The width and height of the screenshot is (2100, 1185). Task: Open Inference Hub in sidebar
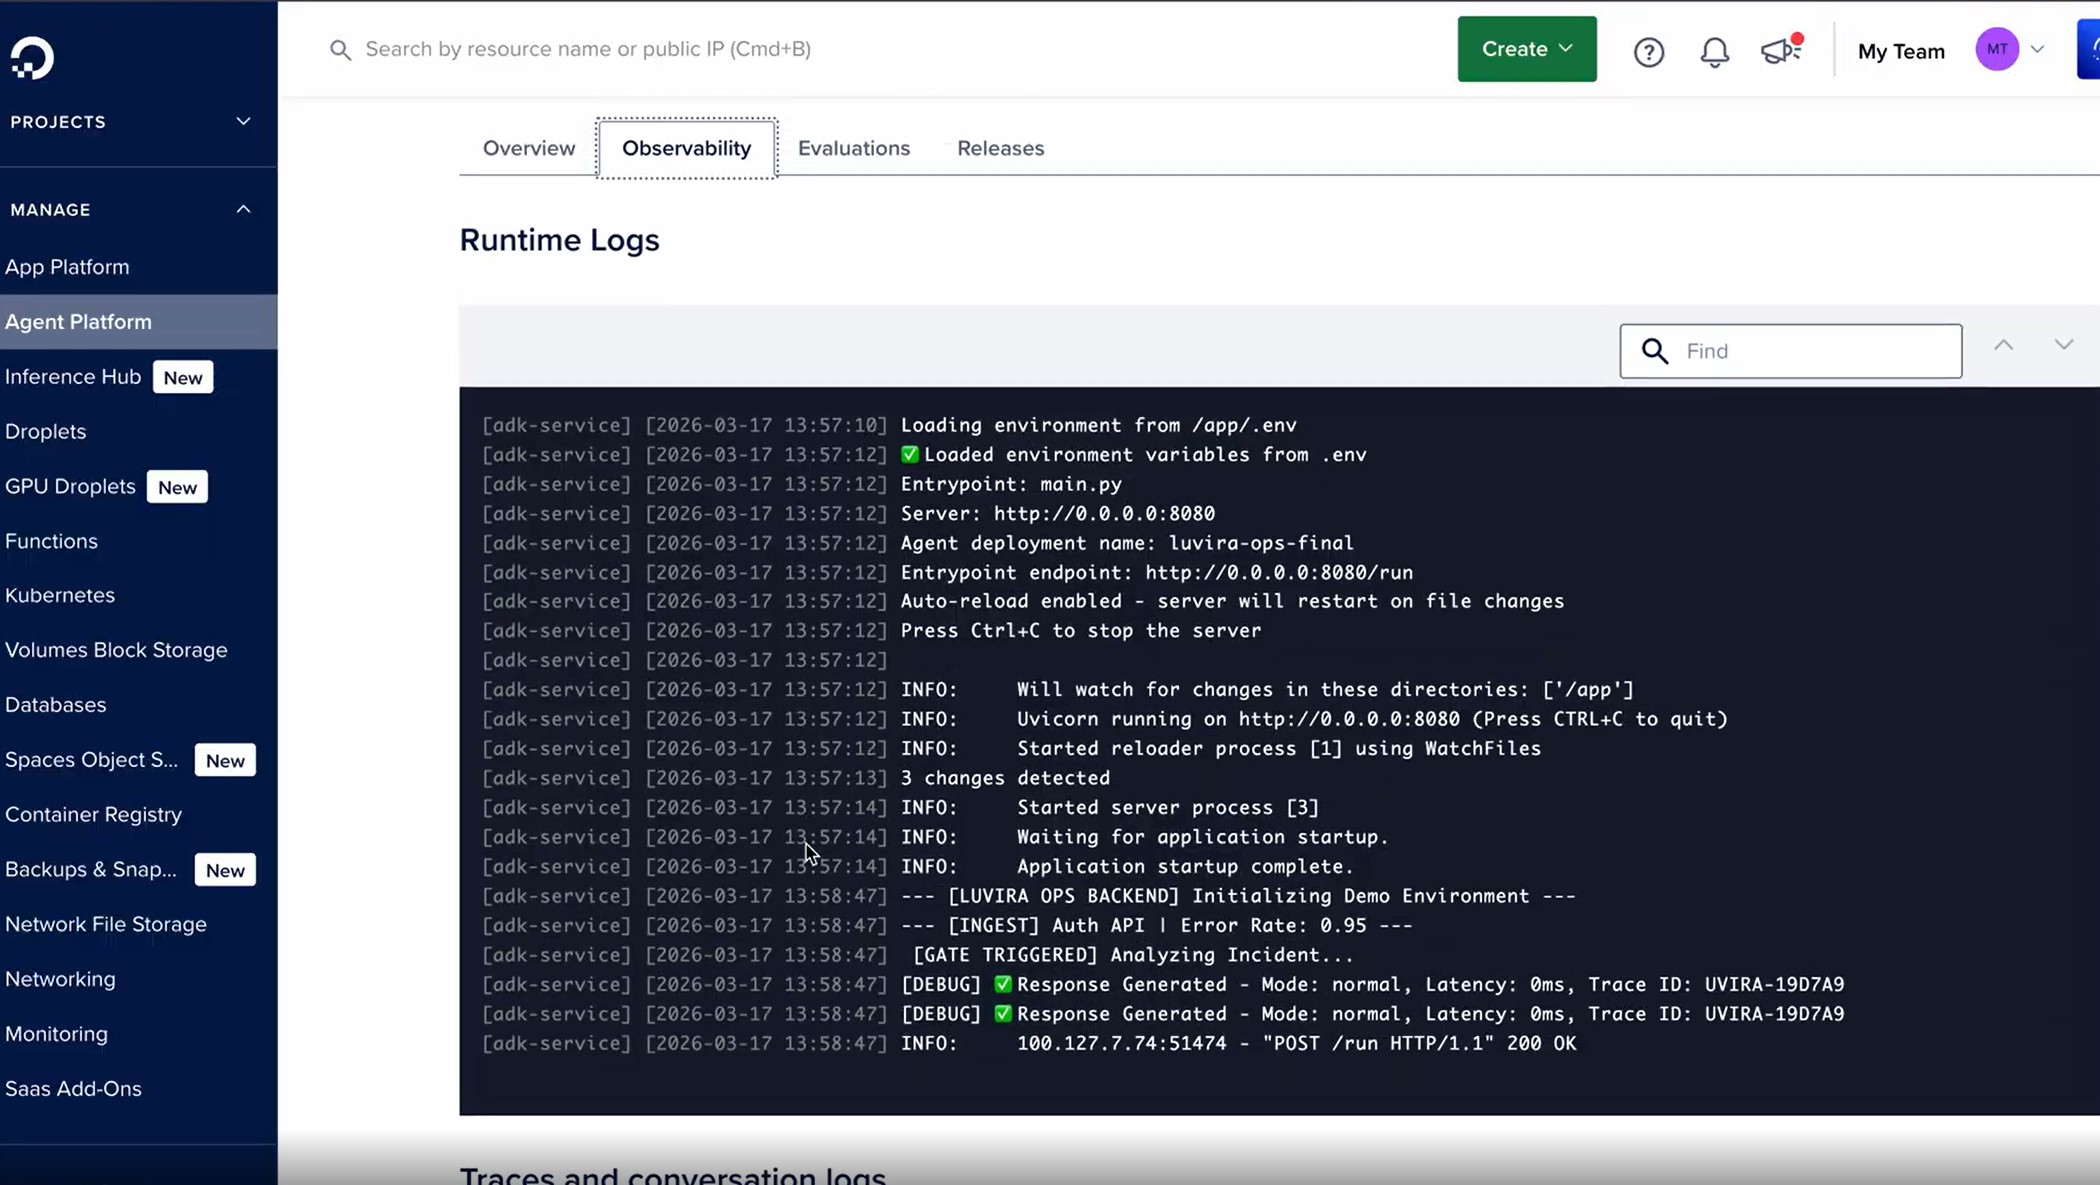(73, 377)
